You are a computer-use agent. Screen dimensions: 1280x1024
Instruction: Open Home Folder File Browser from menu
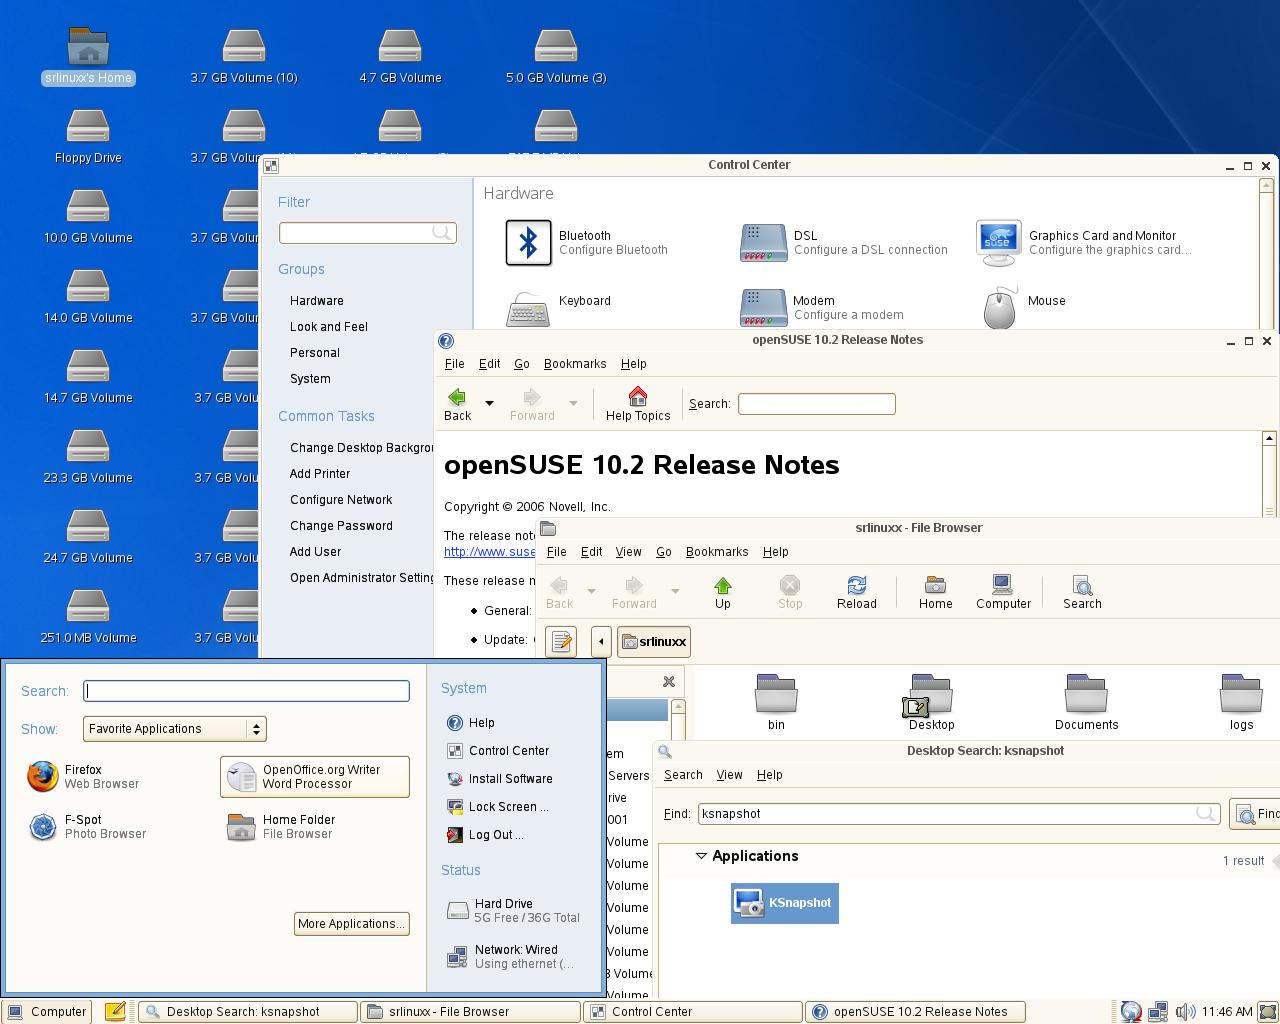click(x=282, y=827)
